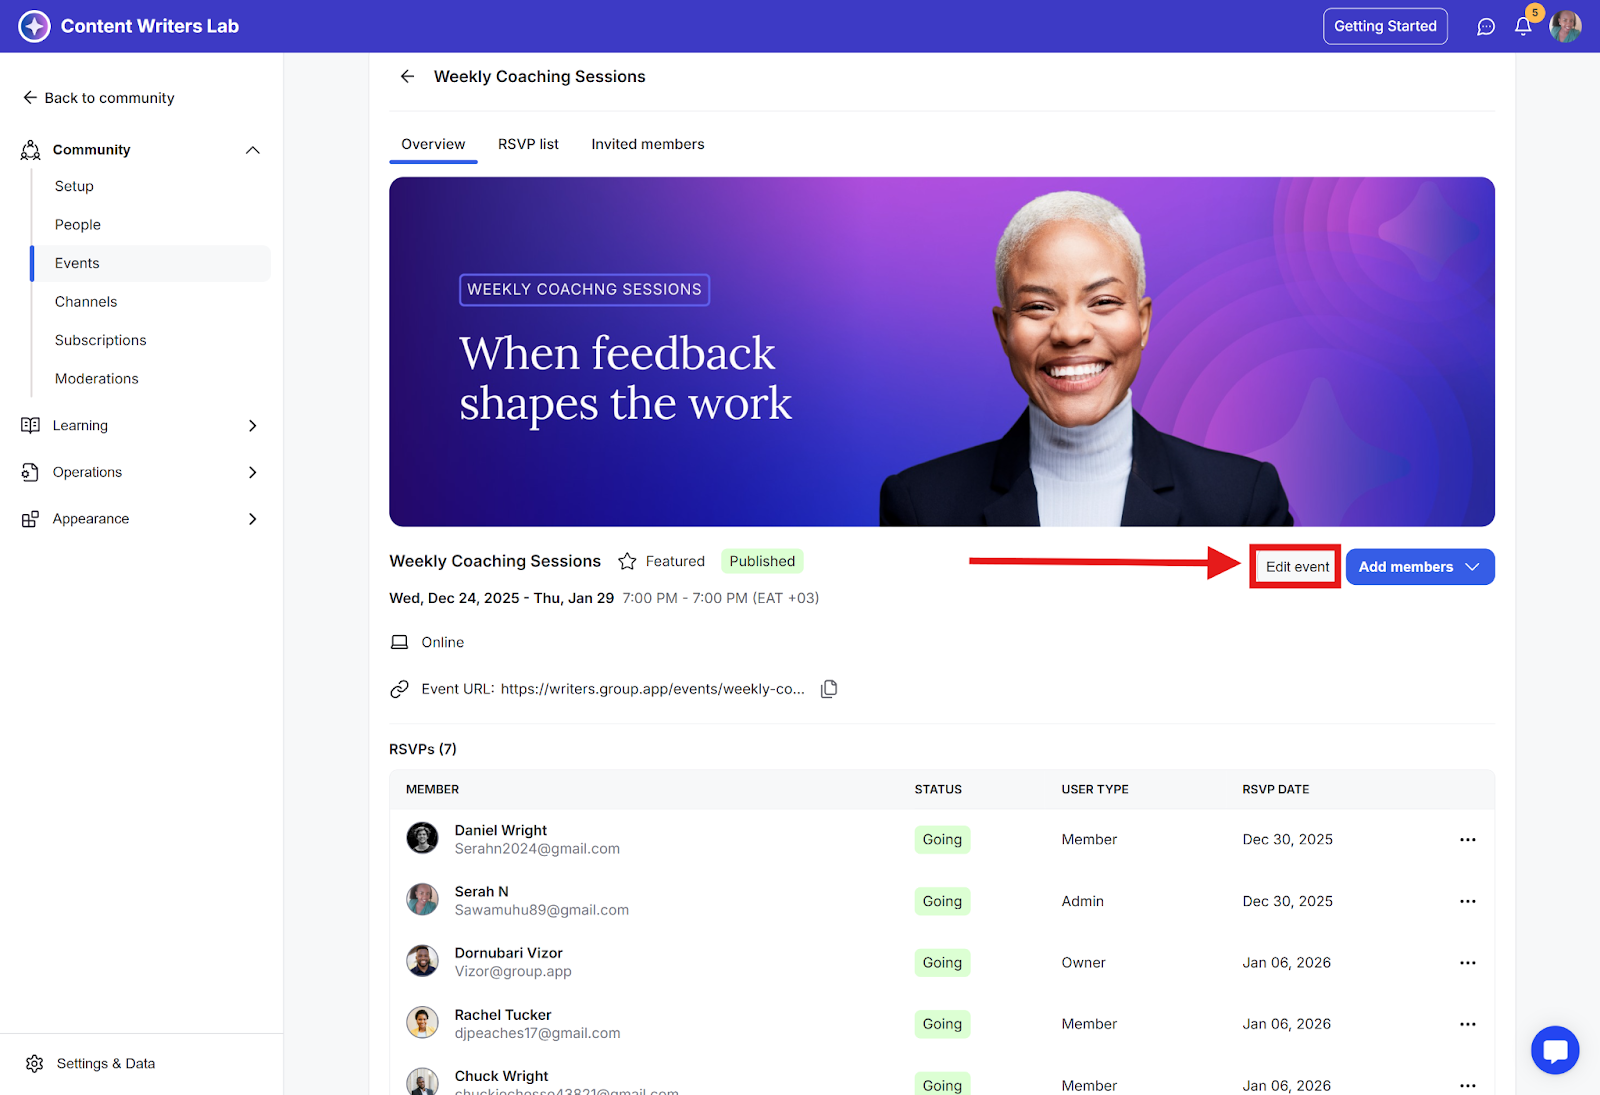Open the notifications bell icon
This screenshot has height=1095, width=1600.
pyautogui.click(x=1523, y=27)
